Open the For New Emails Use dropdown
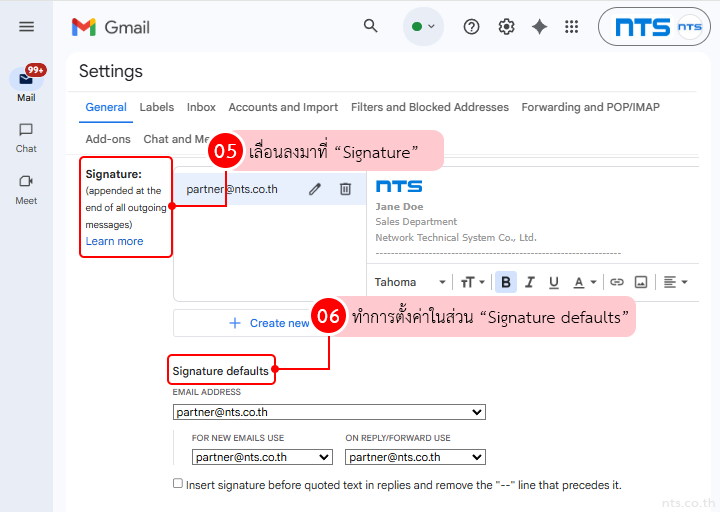 coord(262,457)
